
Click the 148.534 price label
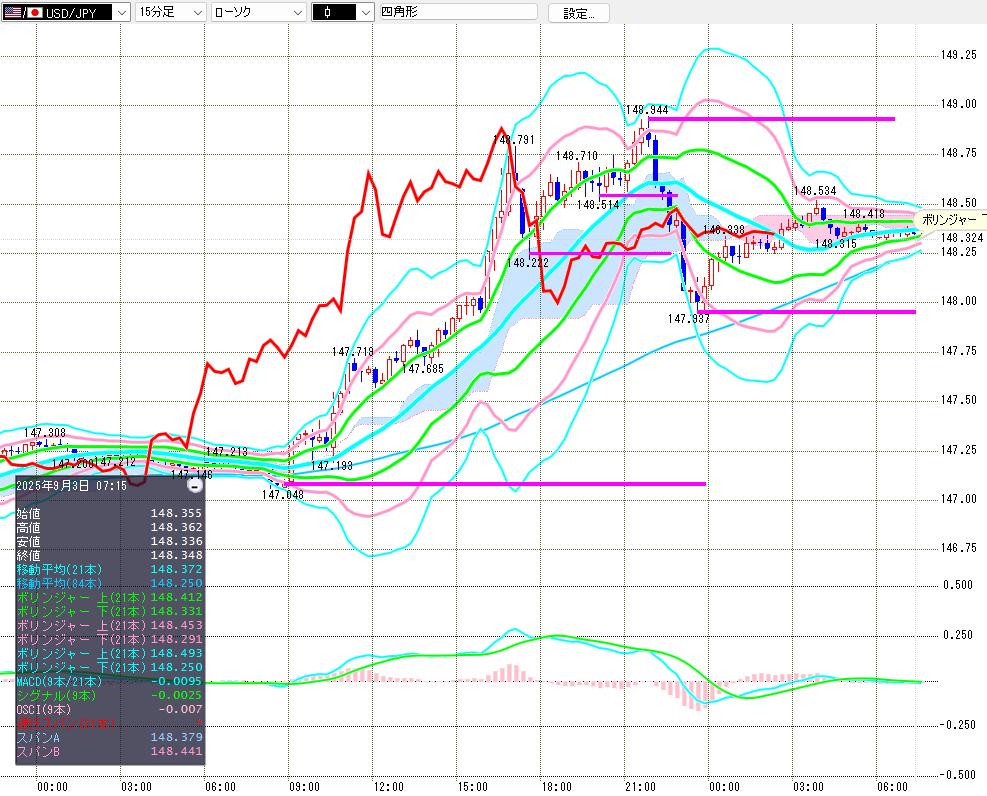coord(815,191)
